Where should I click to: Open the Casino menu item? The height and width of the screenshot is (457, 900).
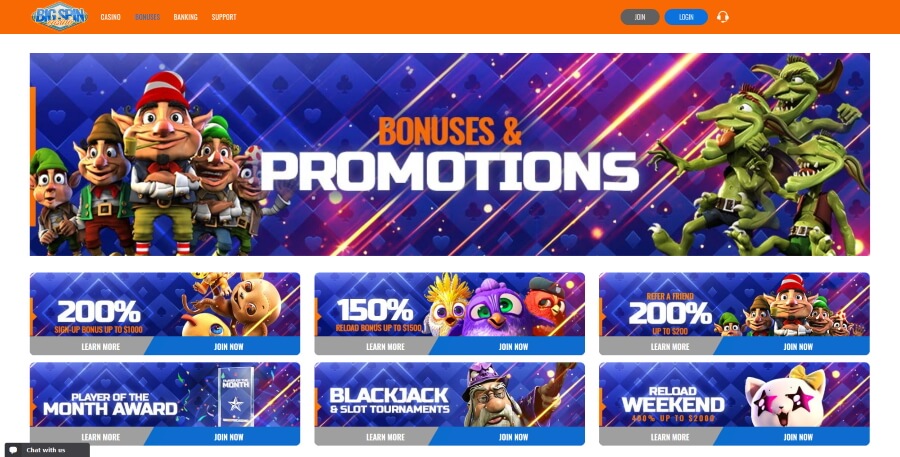[x=110, y=17]
